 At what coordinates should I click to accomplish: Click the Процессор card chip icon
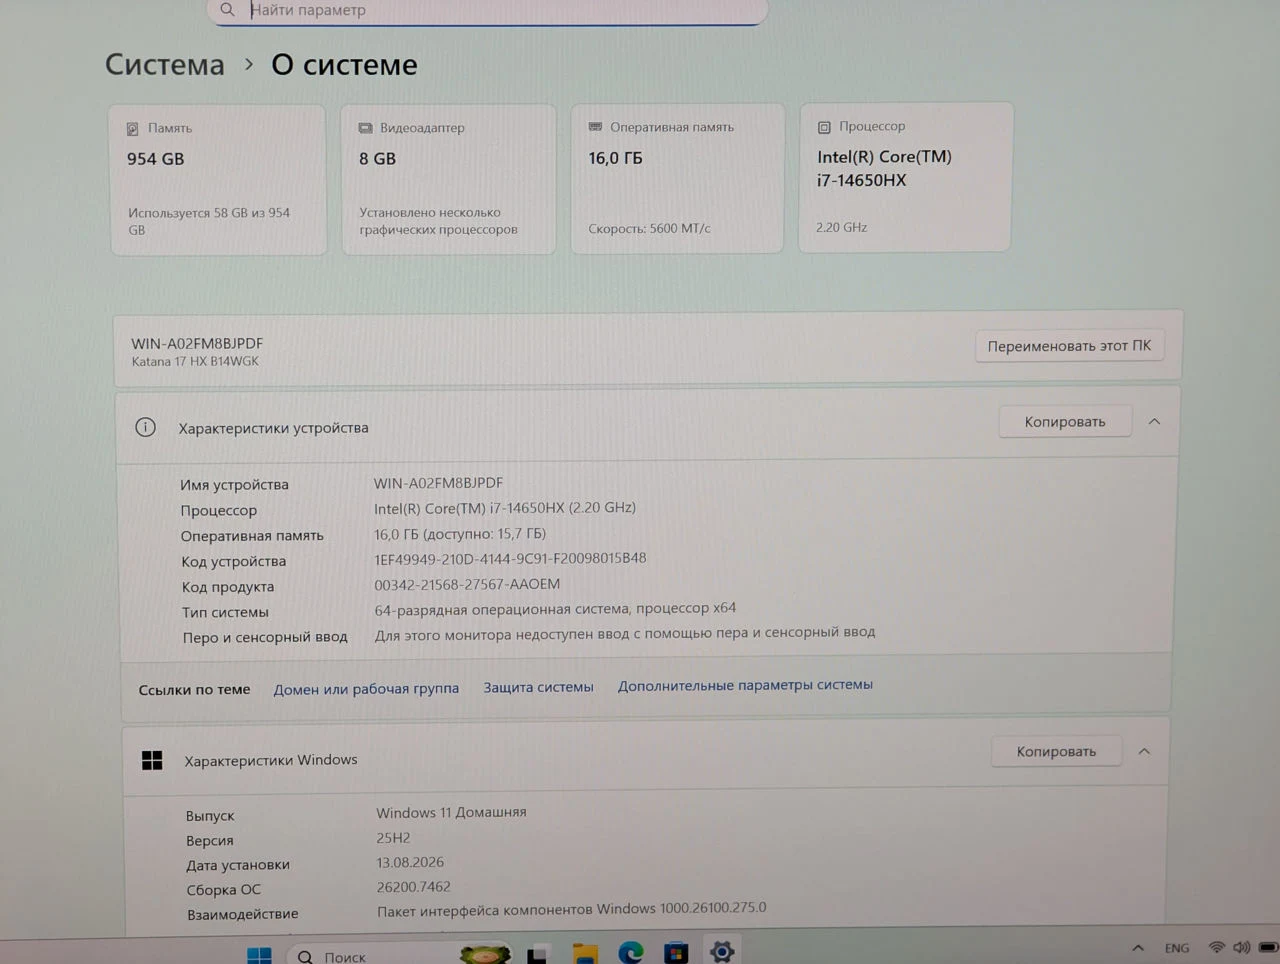[824, 127]
